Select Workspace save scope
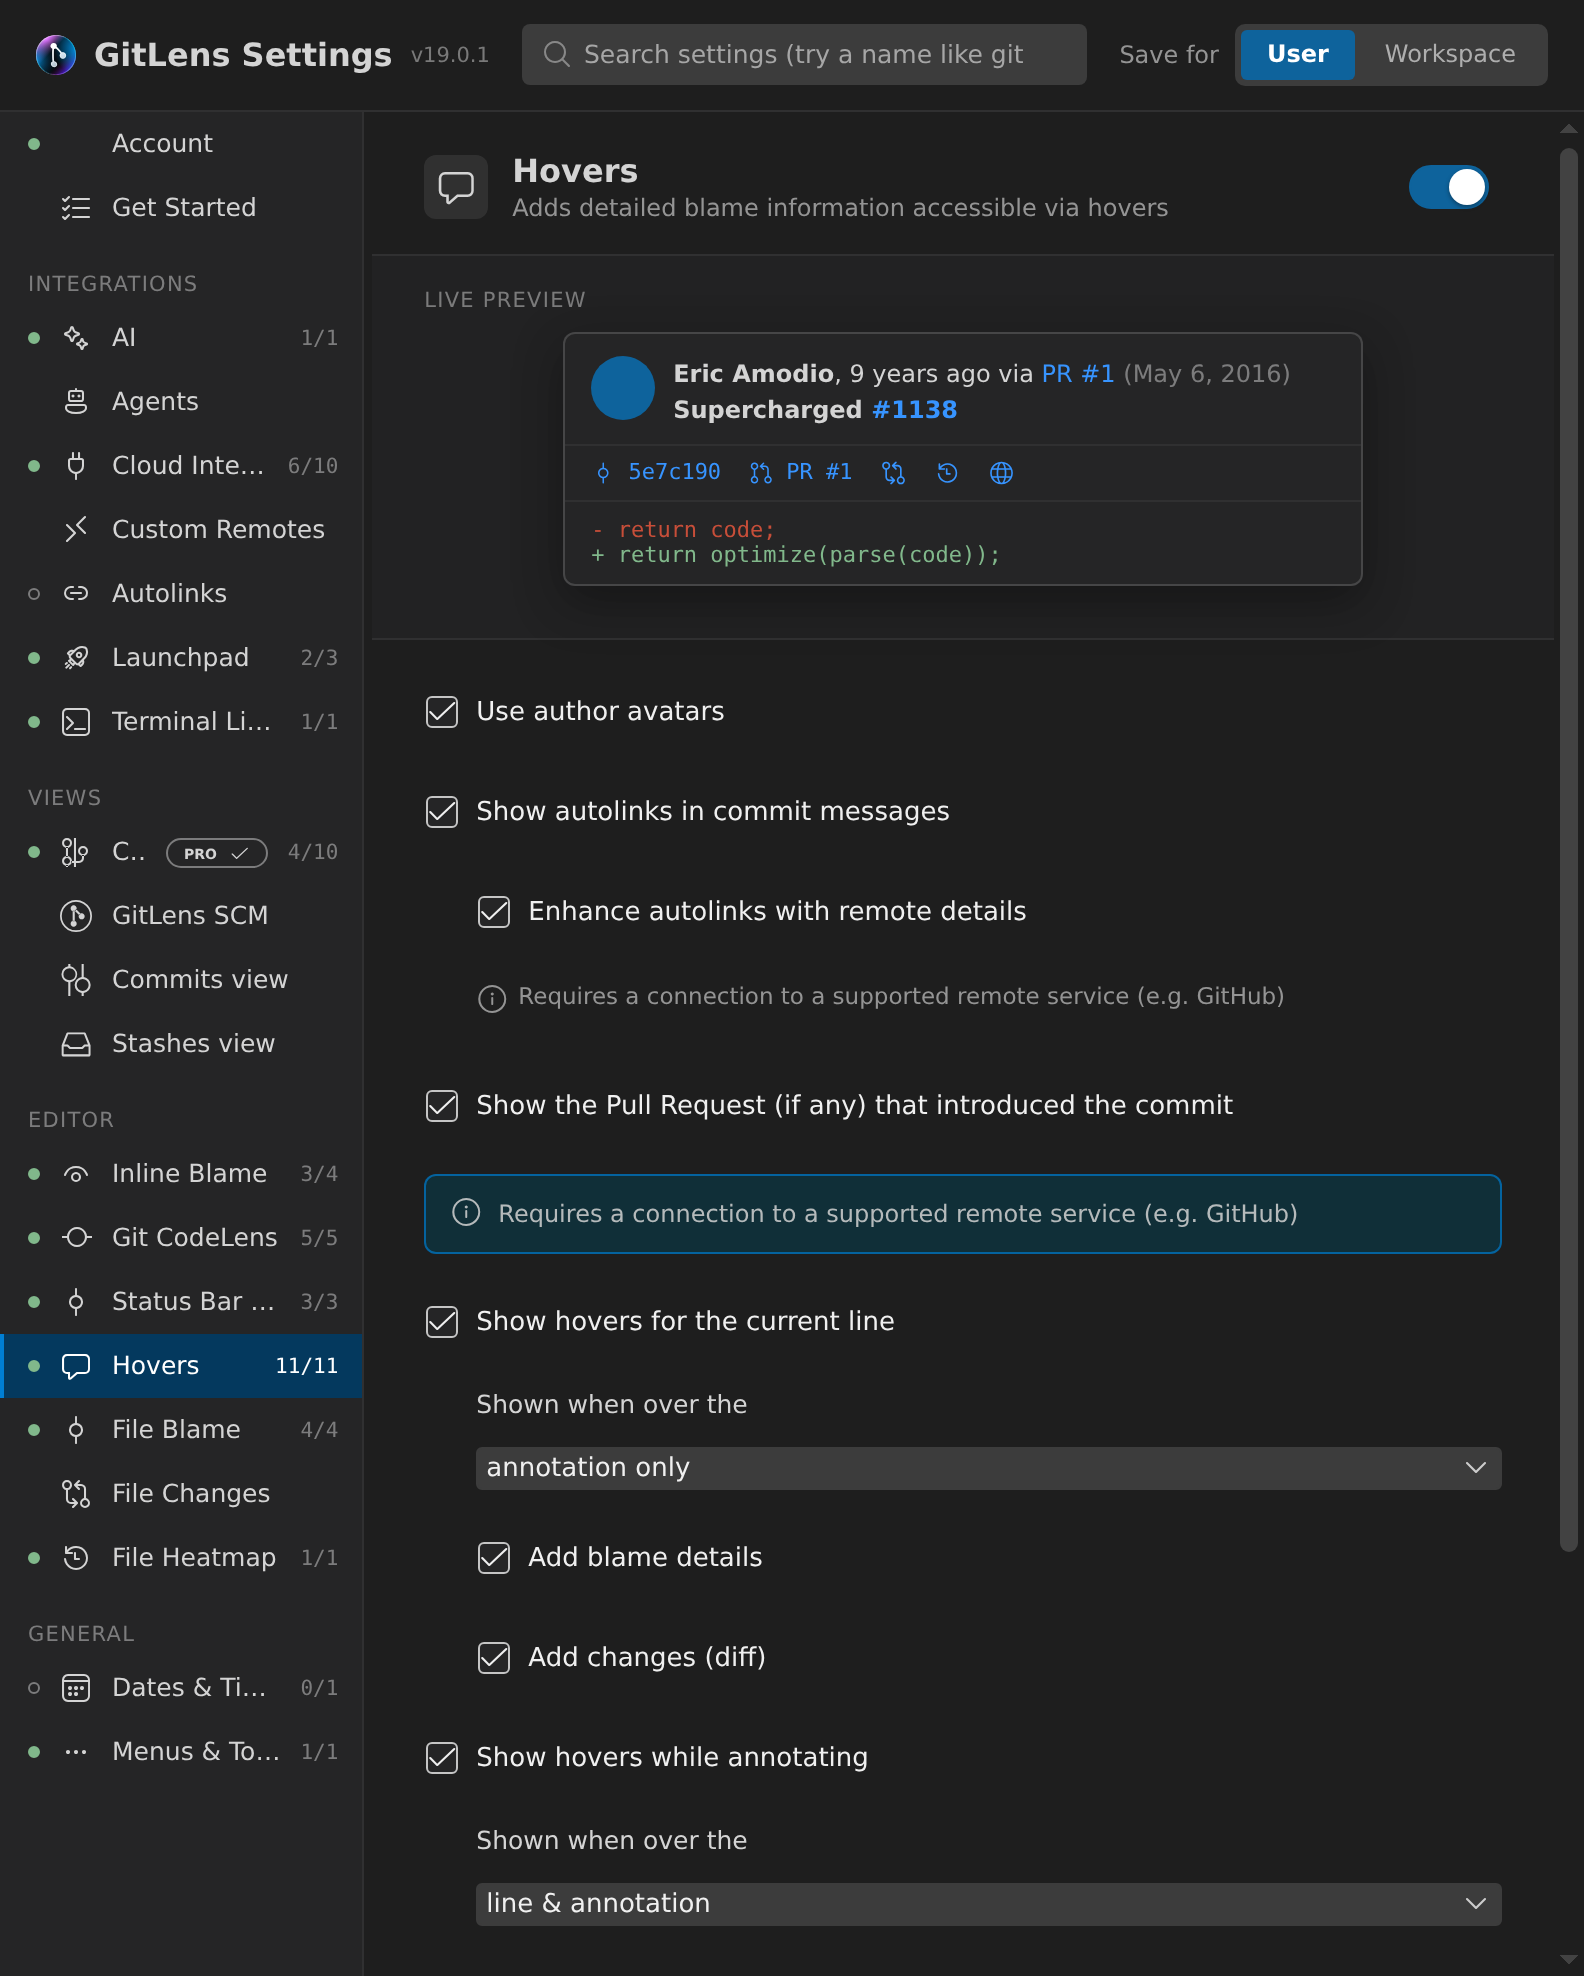This screenshot has width=1584, height=1976. (x=1449, y=54)
